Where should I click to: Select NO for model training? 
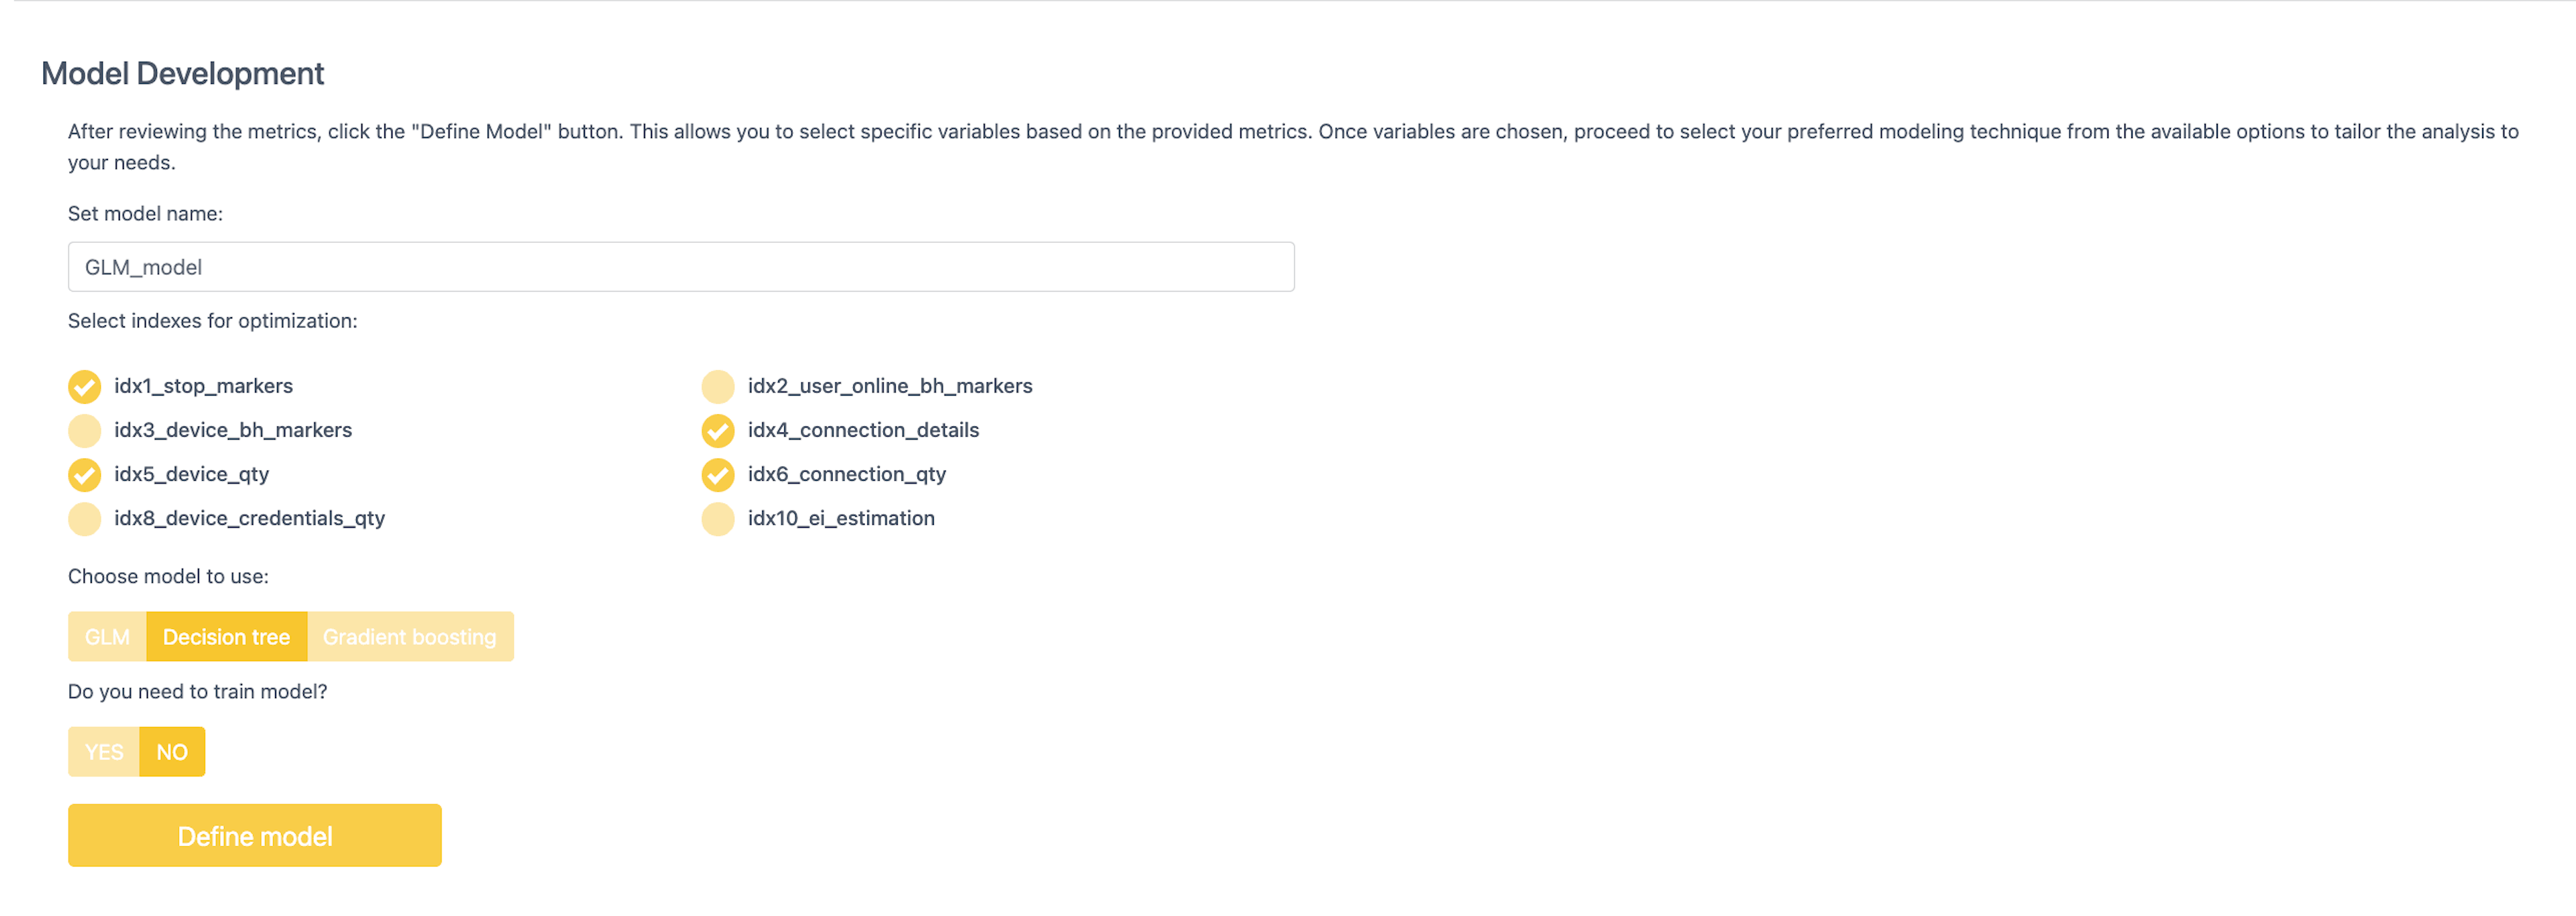(x=172, y=752)
